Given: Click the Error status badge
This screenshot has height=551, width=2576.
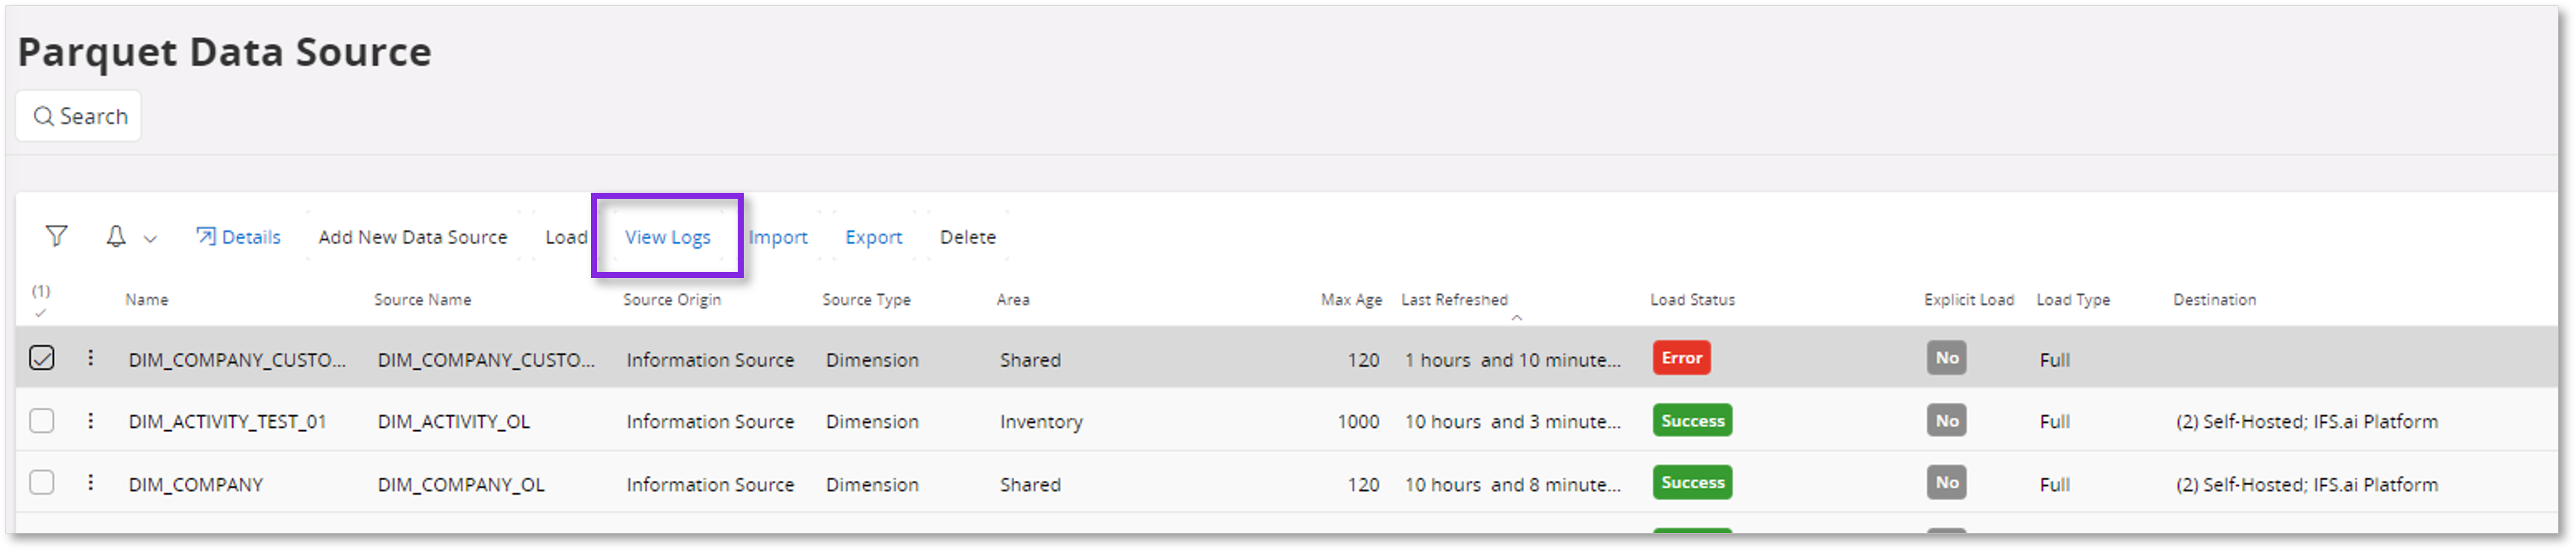Looking at the screenshot, I should pos(1681,358).
